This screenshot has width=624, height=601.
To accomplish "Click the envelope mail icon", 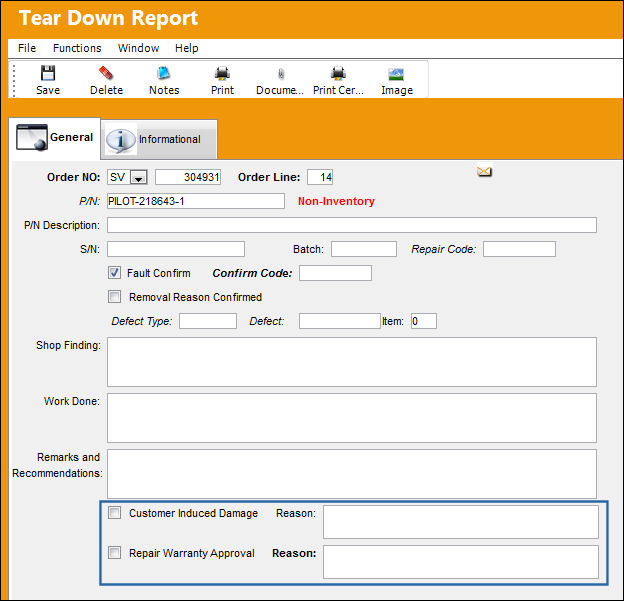I will click(x=484, y=172).
